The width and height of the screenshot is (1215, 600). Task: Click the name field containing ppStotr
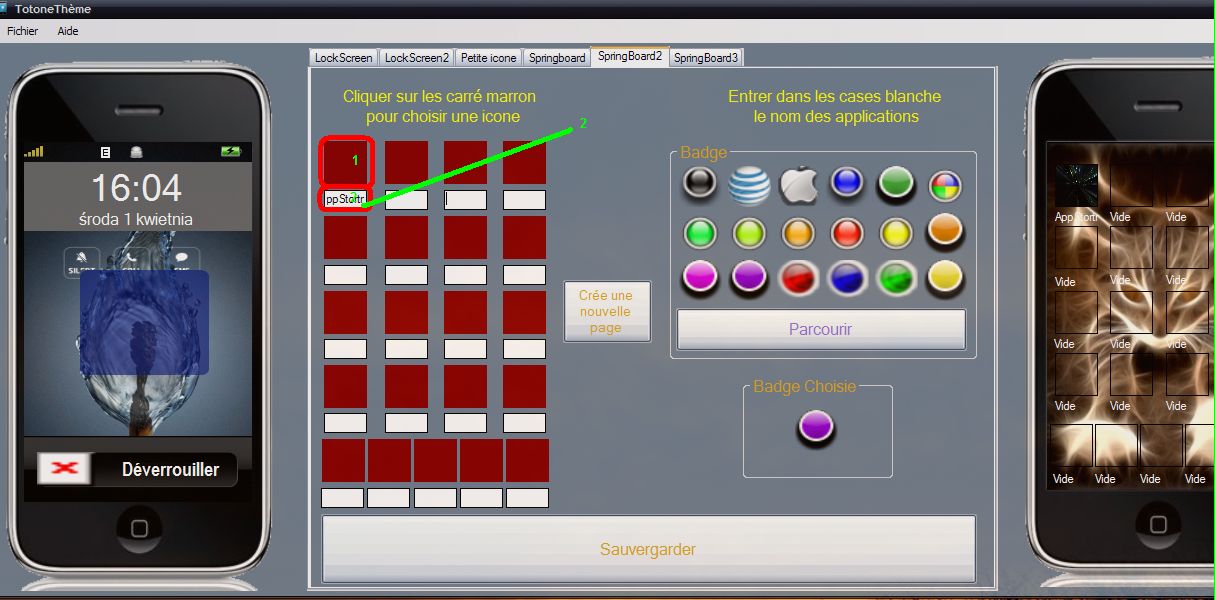pyautogui.click(x=346, y=199)
